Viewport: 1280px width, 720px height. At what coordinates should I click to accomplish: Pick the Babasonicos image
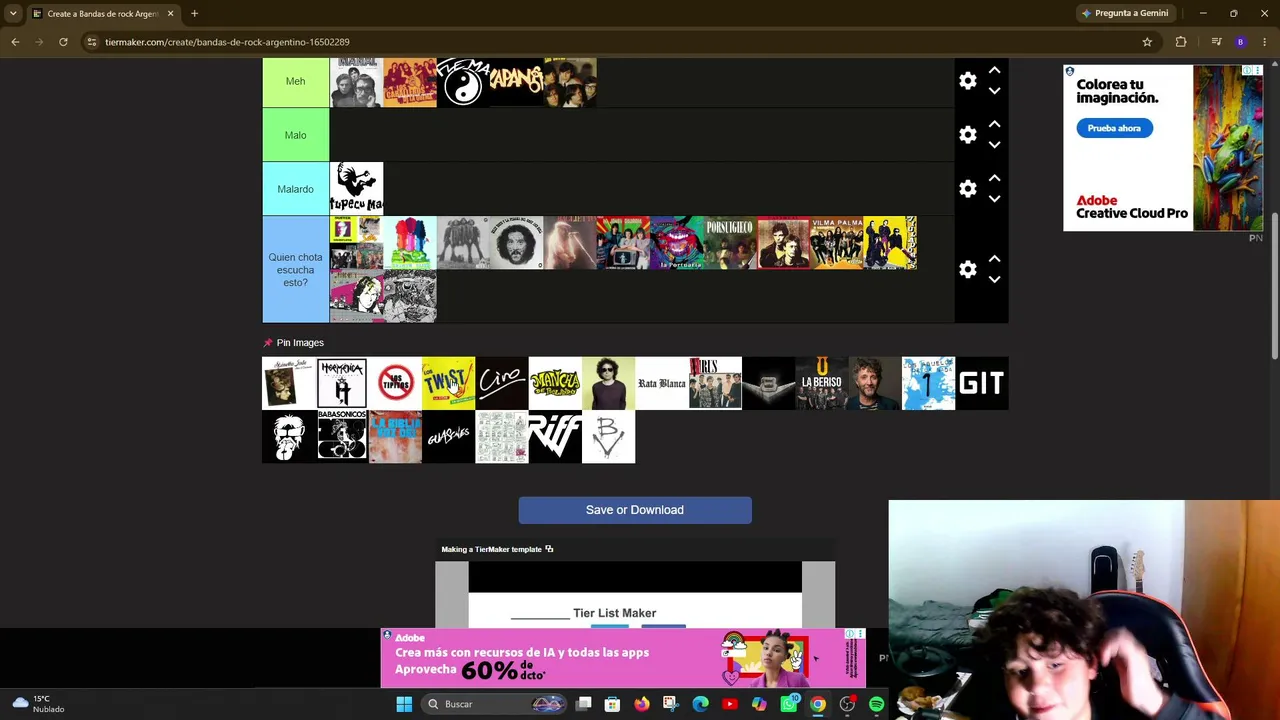tap(342, 437)
